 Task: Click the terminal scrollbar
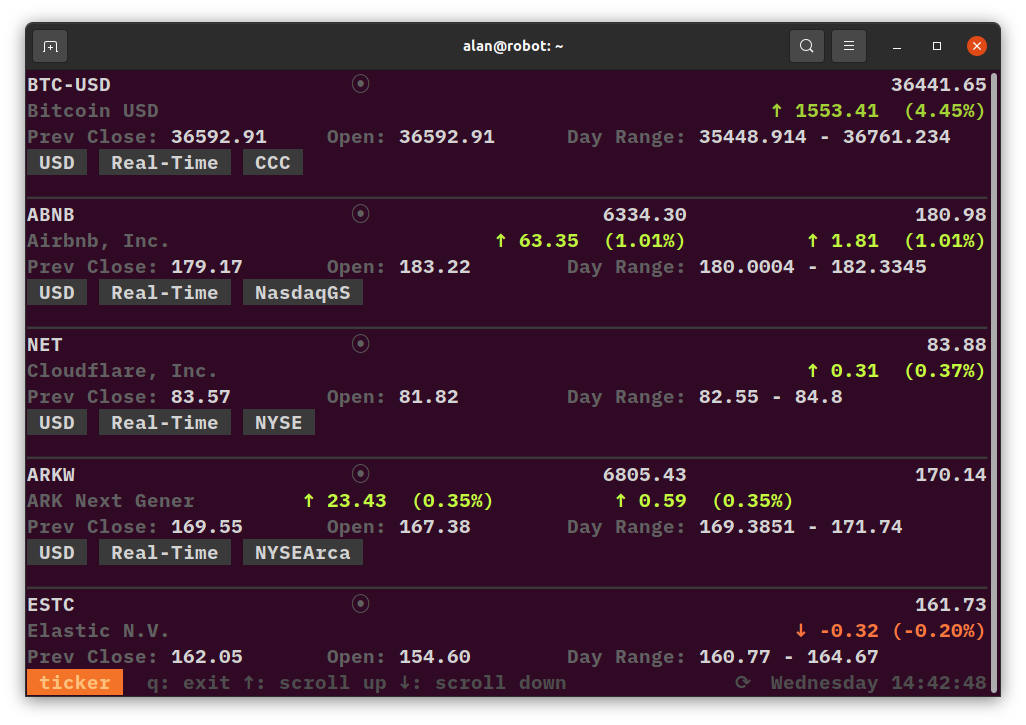(x=995, y=383)
